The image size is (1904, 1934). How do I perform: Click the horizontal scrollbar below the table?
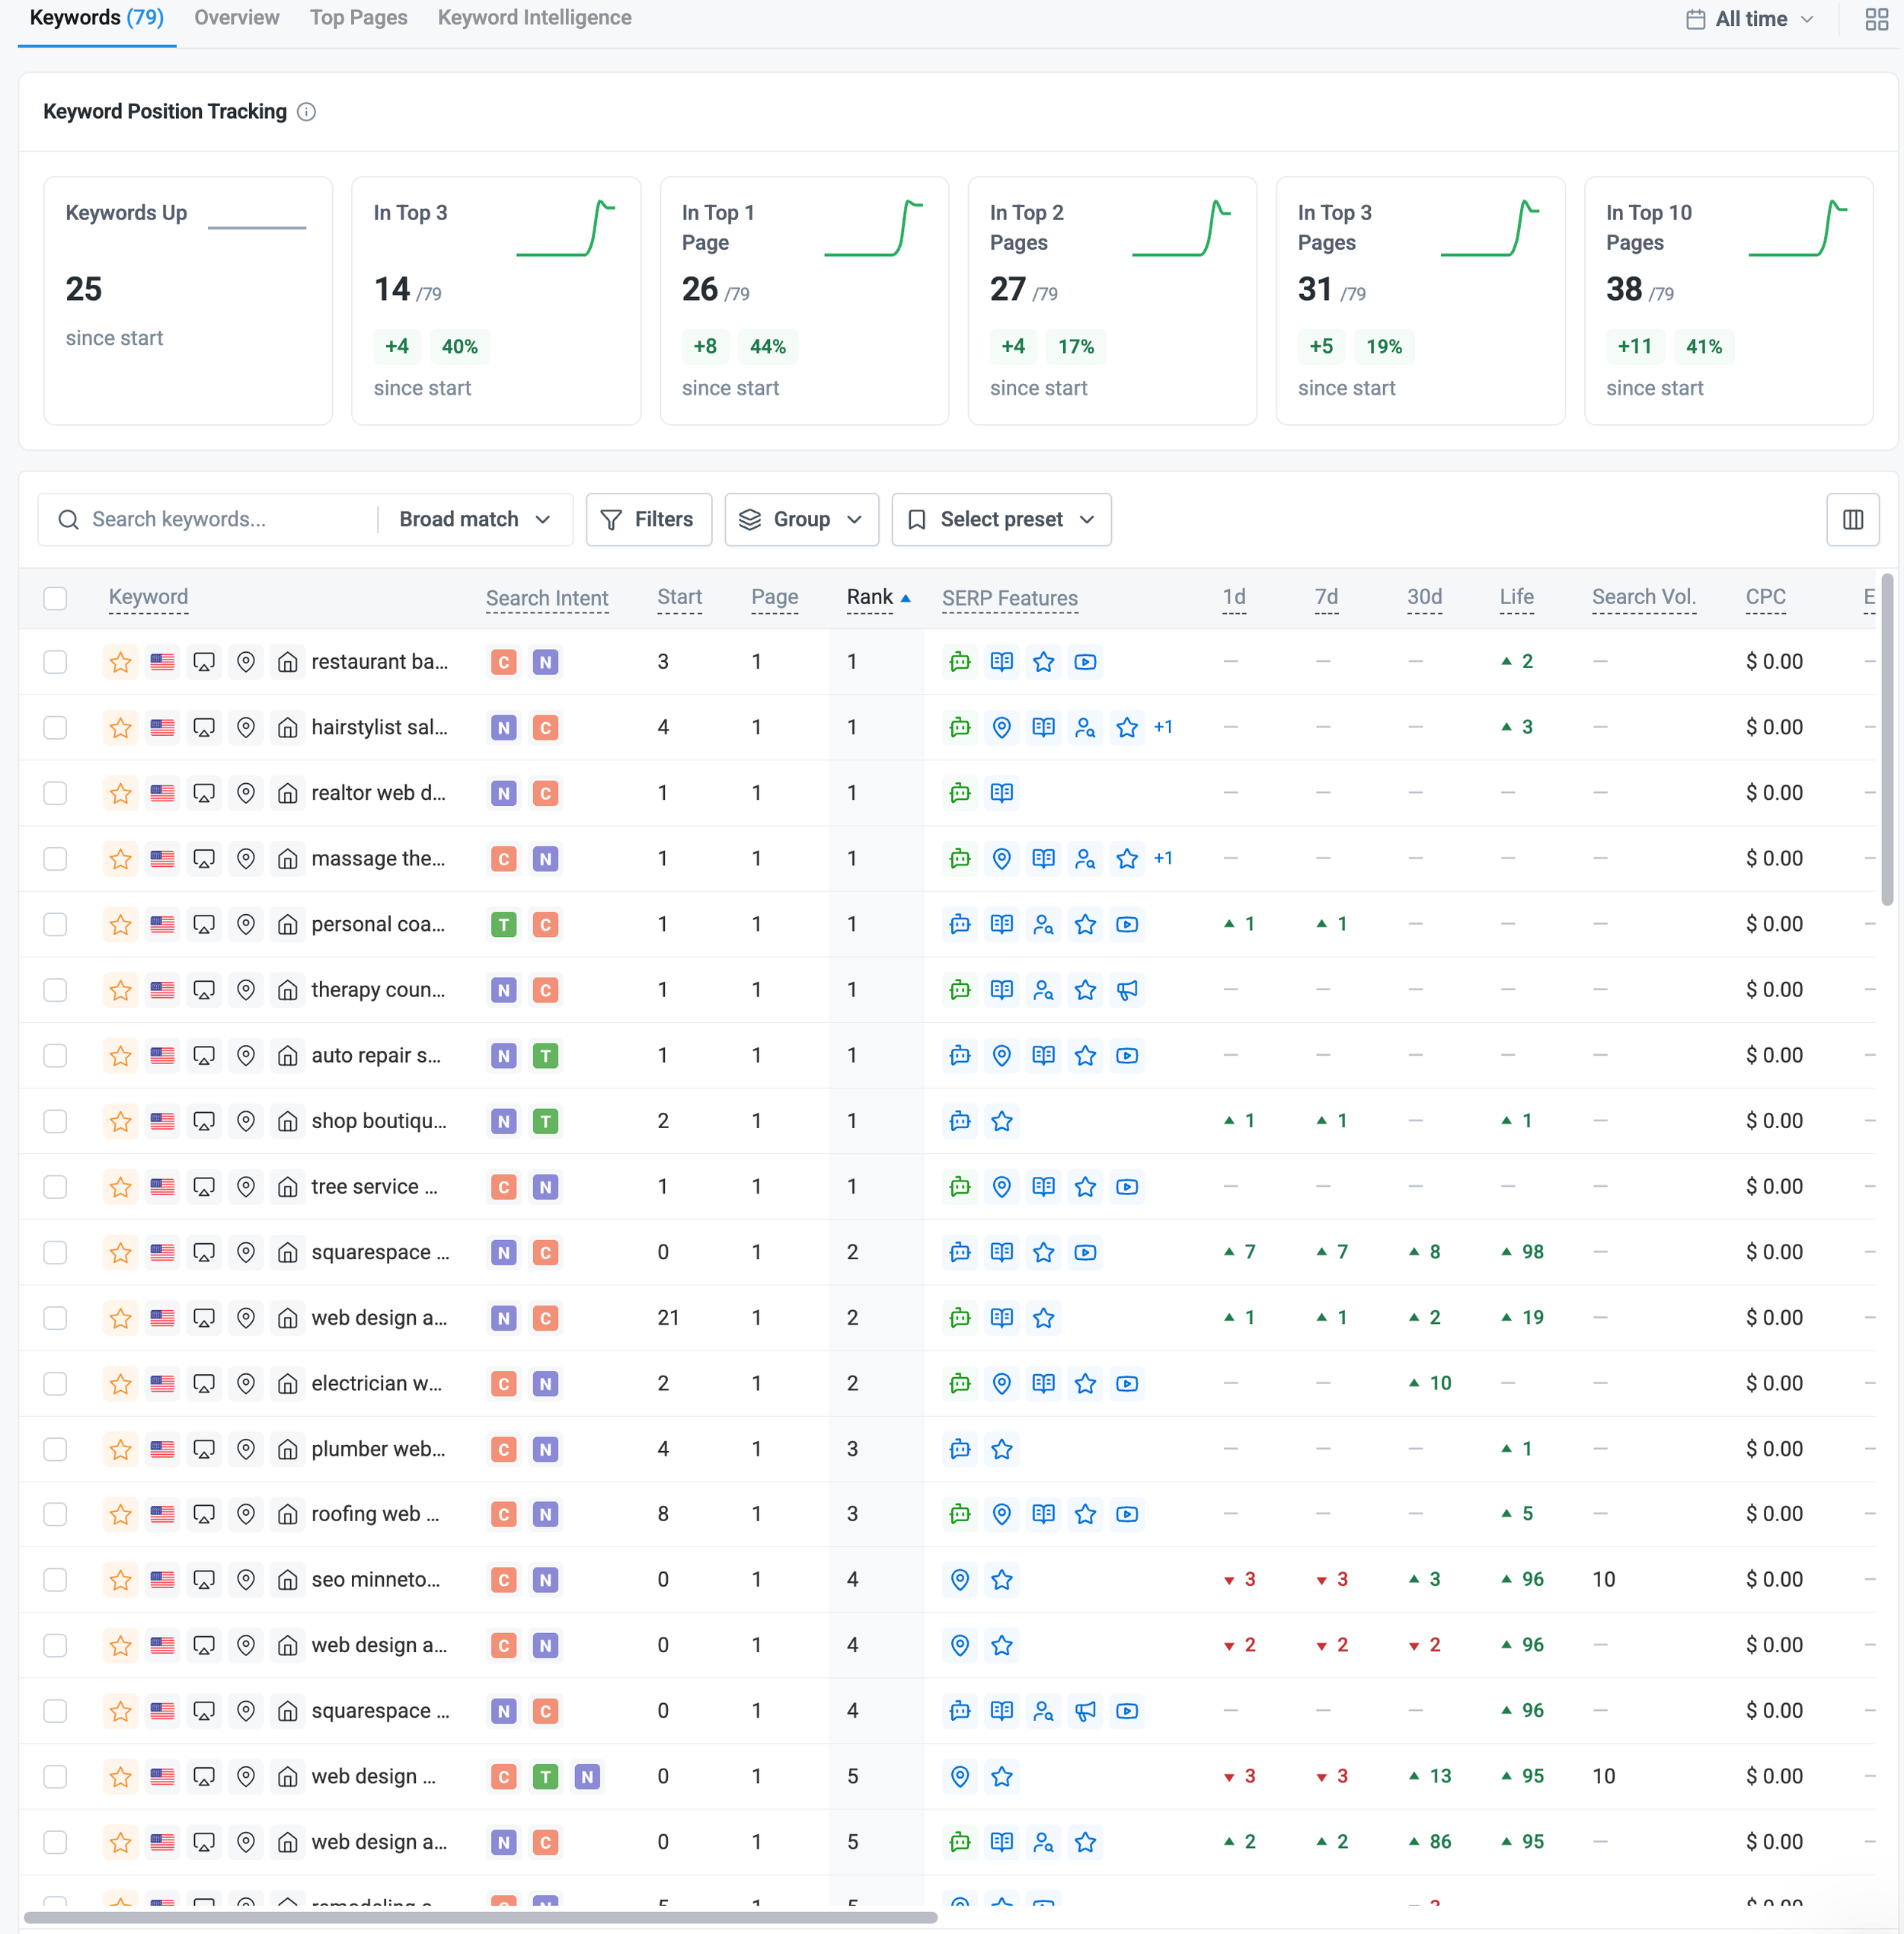480,1917
